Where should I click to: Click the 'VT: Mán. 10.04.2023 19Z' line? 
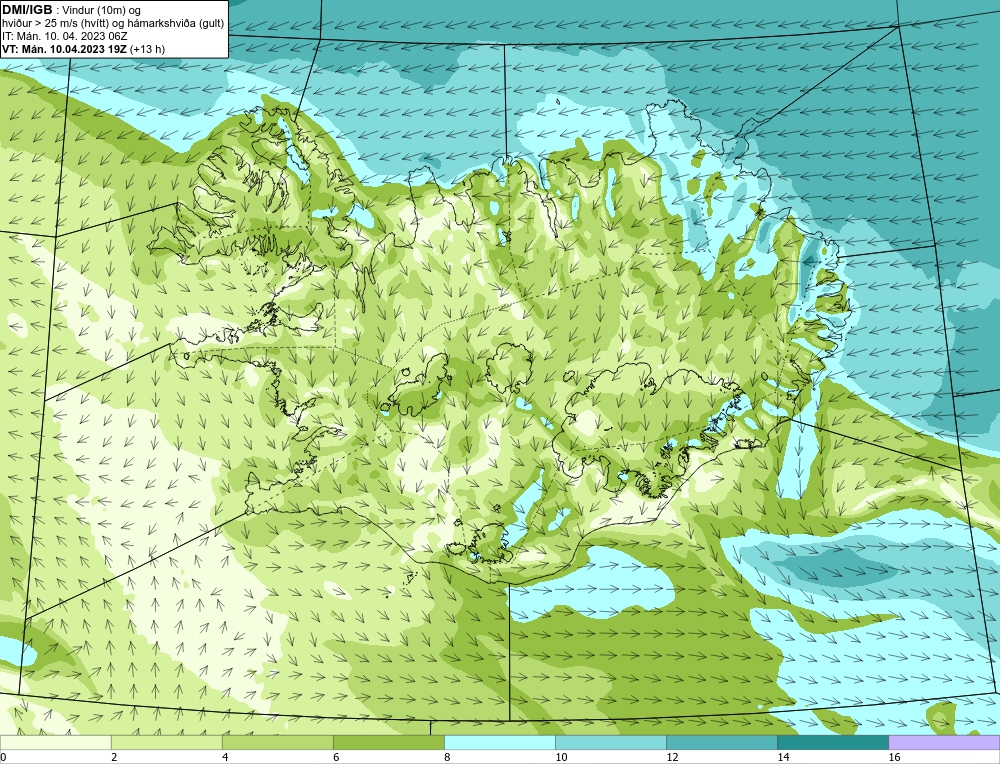pyautogui.click(x=64, y=49)
